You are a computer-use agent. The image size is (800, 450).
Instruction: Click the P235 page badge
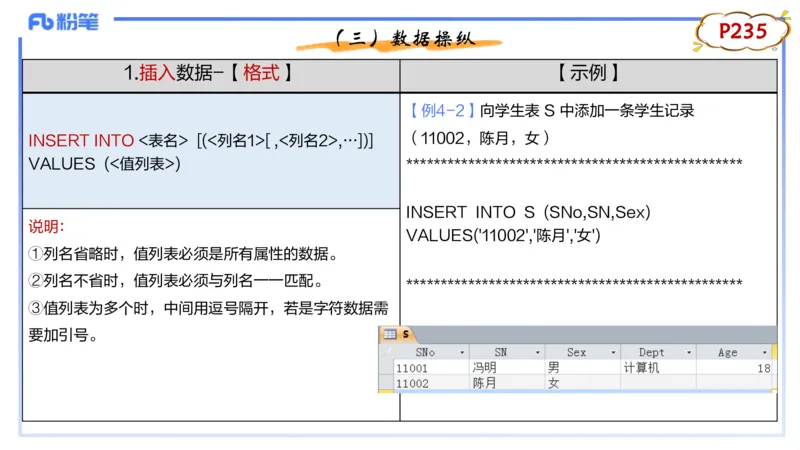742,31
